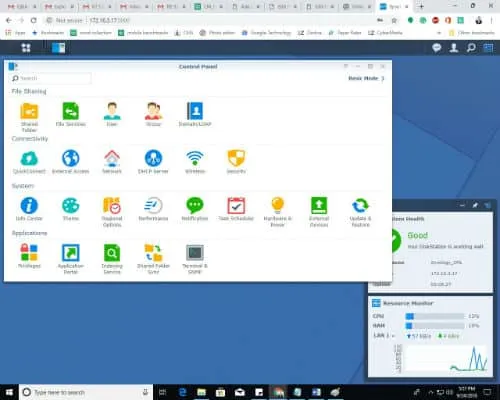The height and width of the screenshot is (400, 500).
Task: Open Domain/LDAP settings
Action: point(195,115)
